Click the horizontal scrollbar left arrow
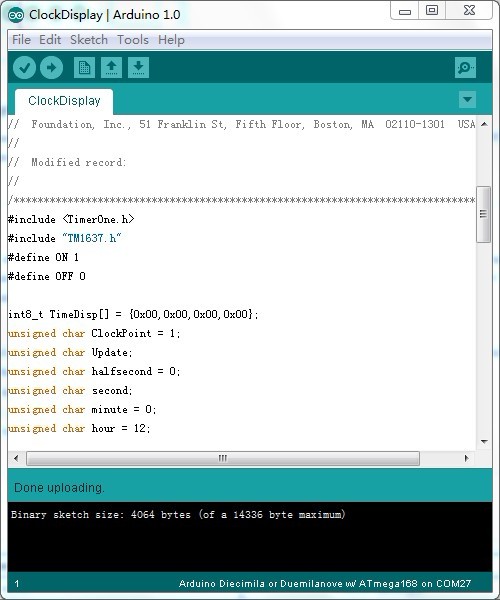 (16, 458)
